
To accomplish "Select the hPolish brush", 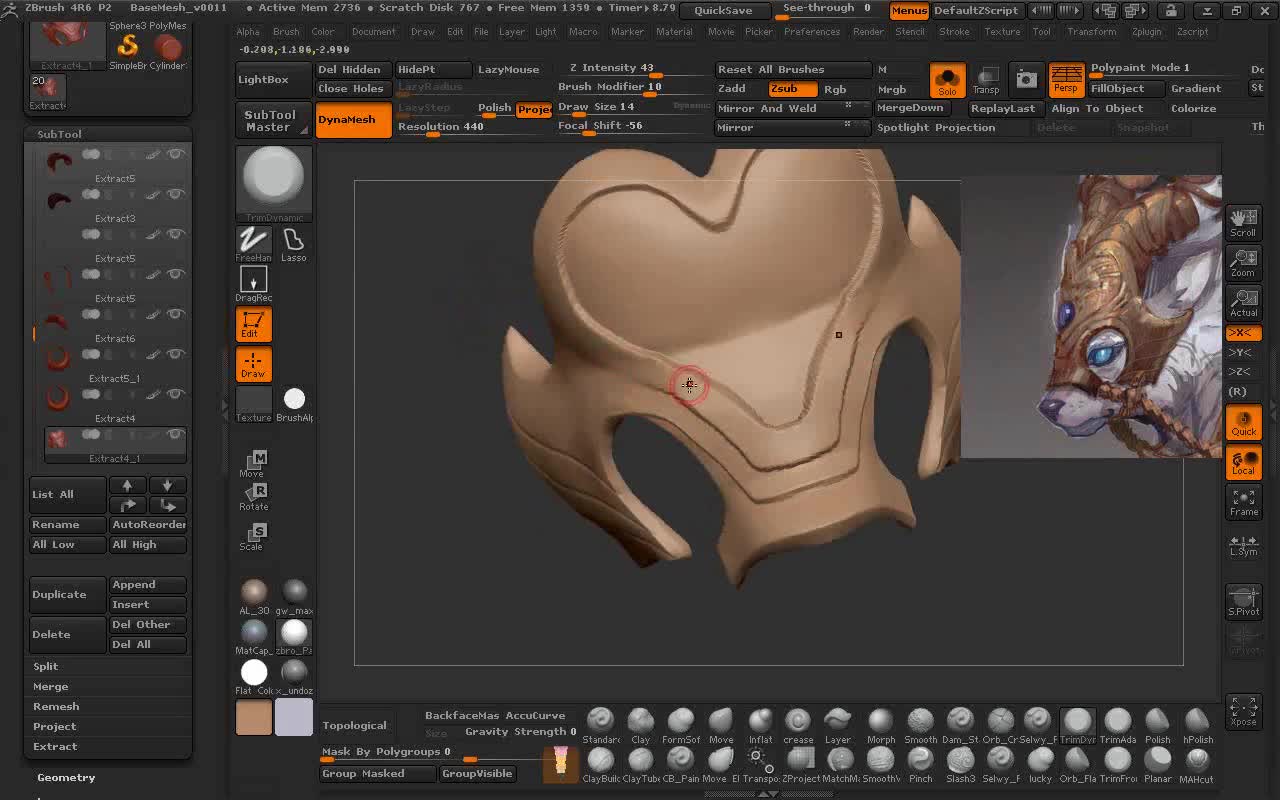I will [x=1197, y=725].
